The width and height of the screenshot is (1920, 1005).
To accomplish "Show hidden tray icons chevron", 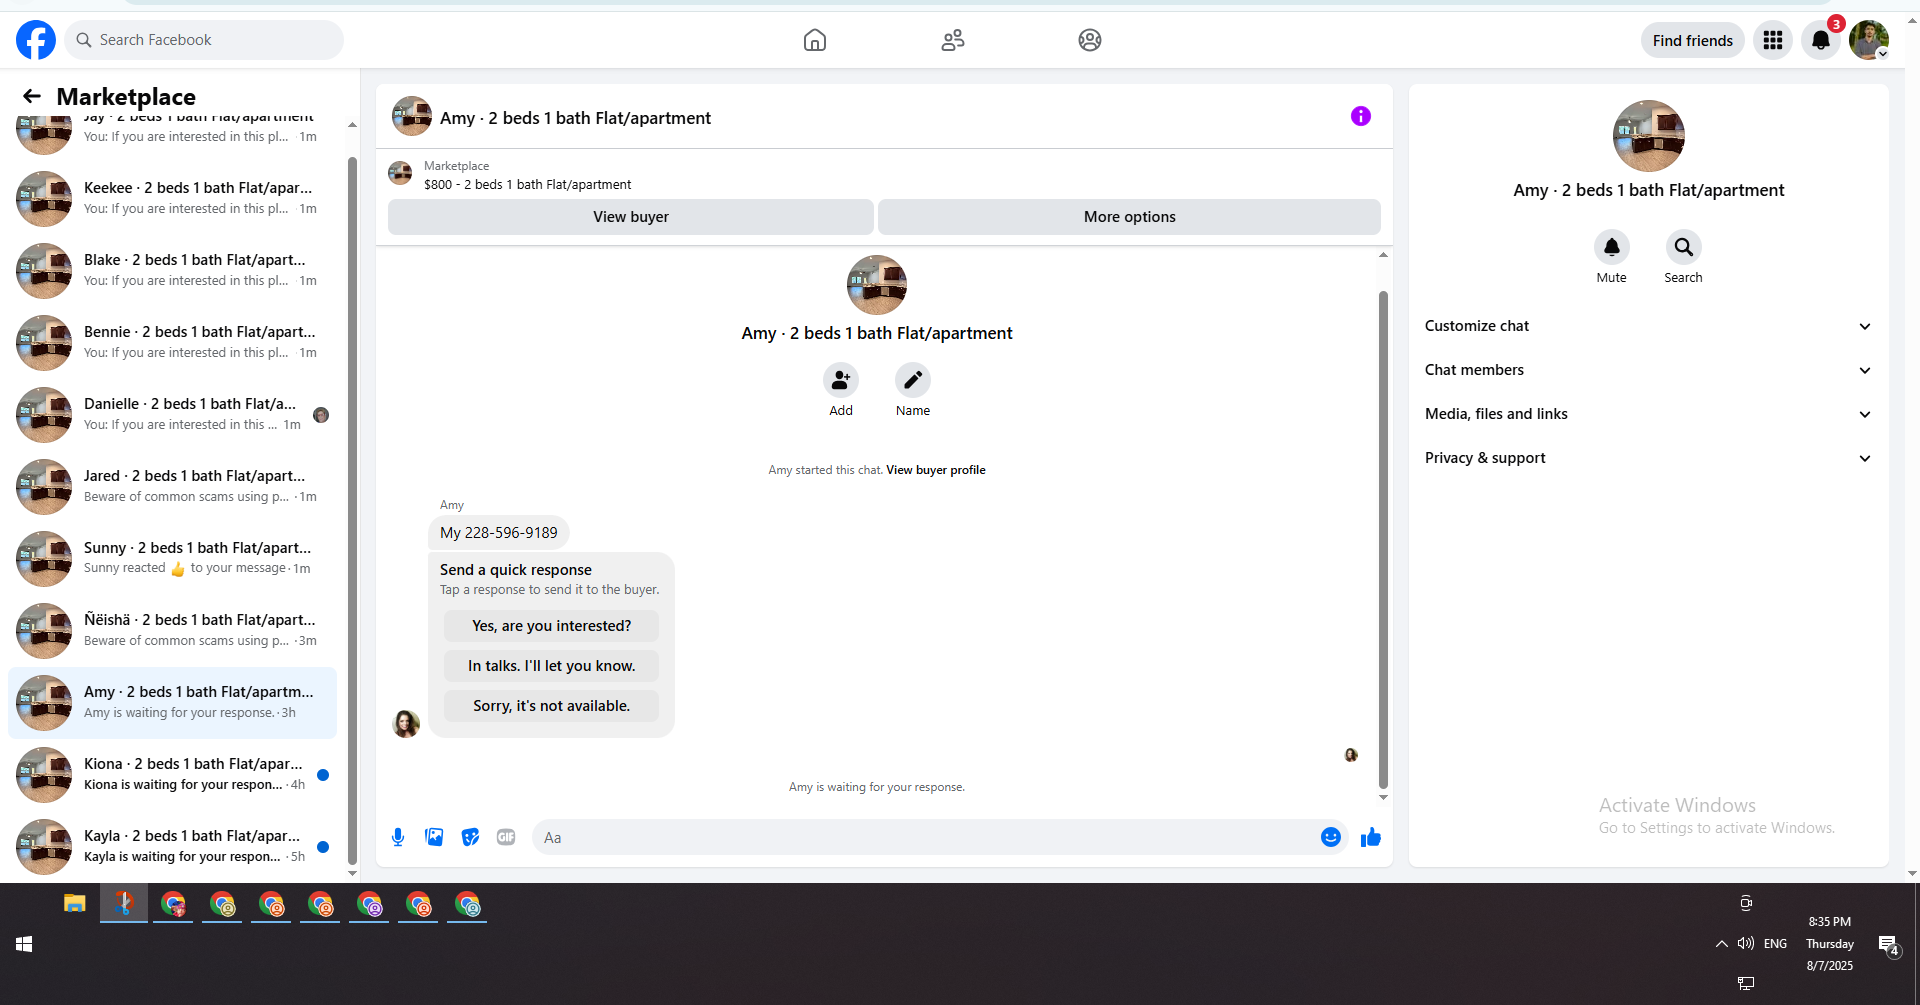I will 1722,944.
